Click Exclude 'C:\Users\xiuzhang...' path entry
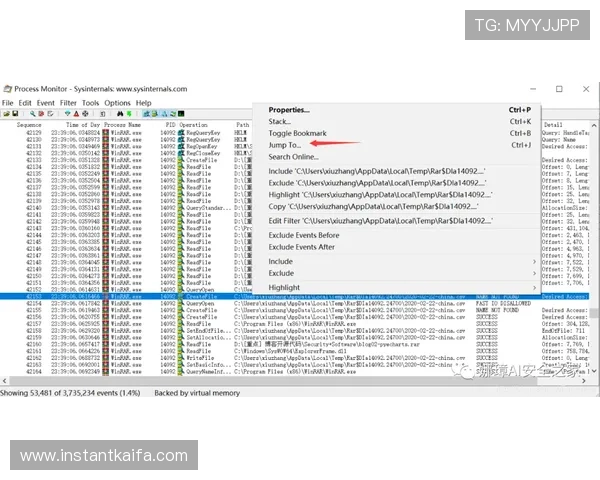This screenshot has width=600, height=480. (x=396, y=183)
